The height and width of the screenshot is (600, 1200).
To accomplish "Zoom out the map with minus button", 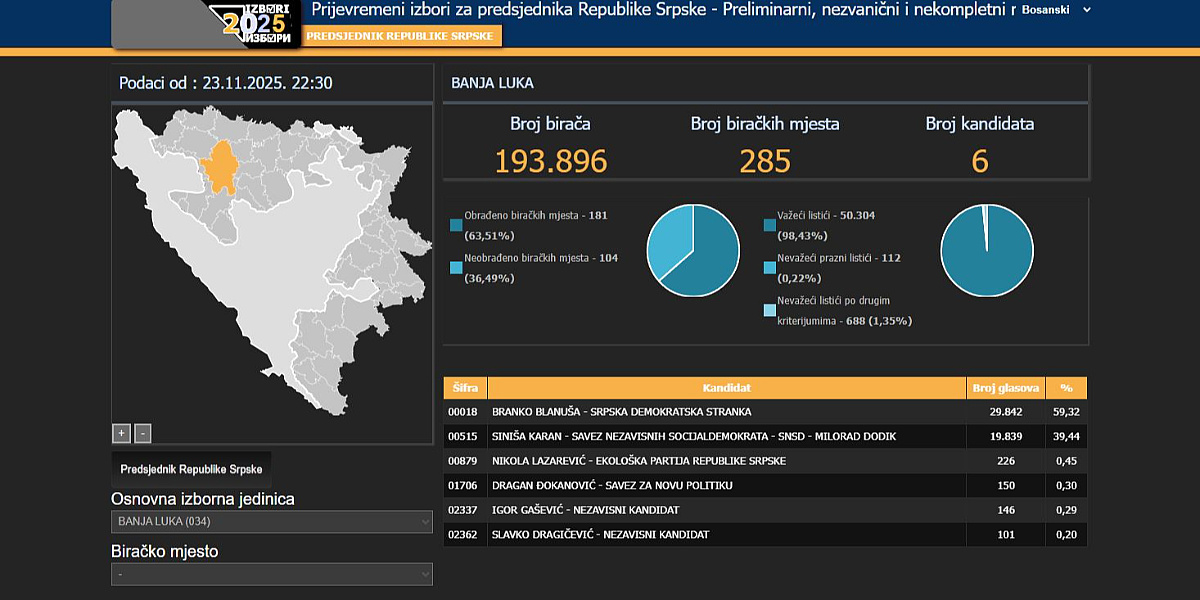I will (x=143, y=433).
